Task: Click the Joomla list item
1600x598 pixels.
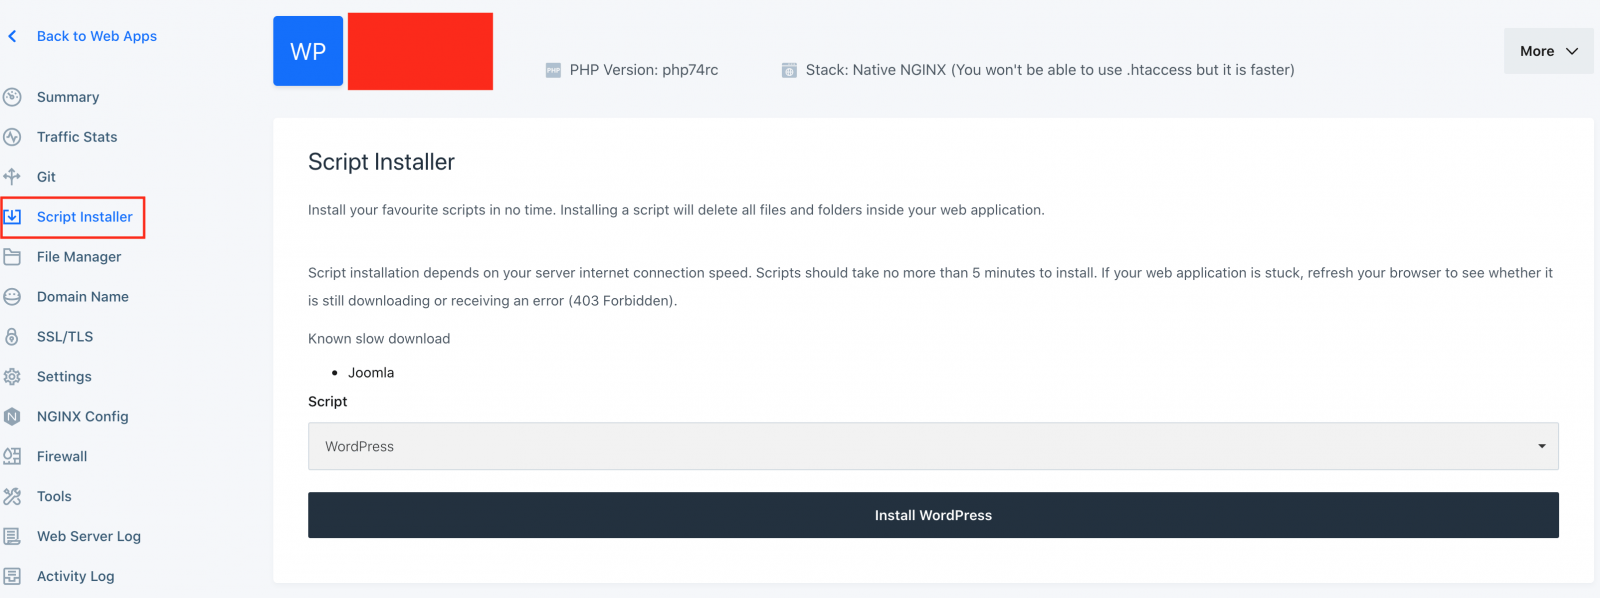Action: (371, 373)
